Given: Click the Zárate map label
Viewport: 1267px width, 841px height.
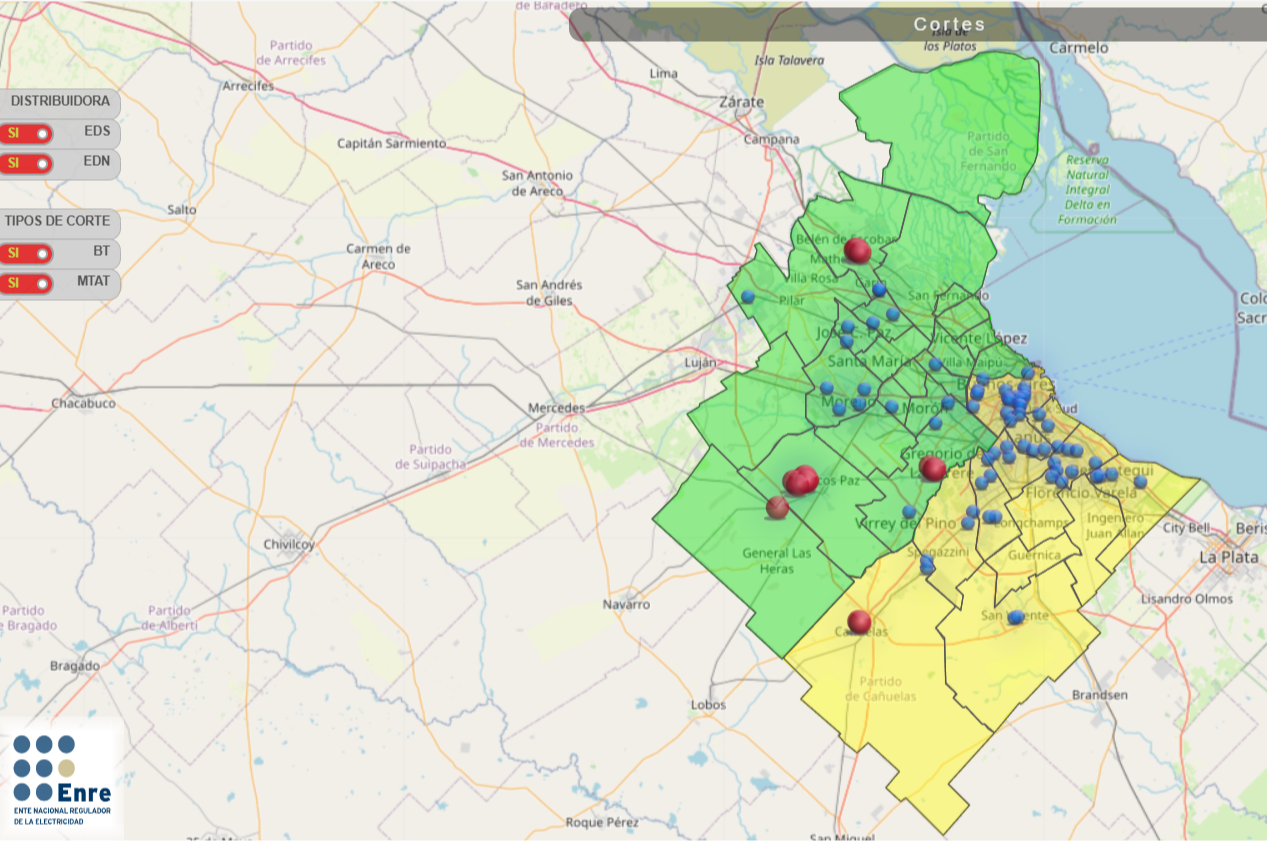Looking at the screenshot, I should click(x=742, y=102).
